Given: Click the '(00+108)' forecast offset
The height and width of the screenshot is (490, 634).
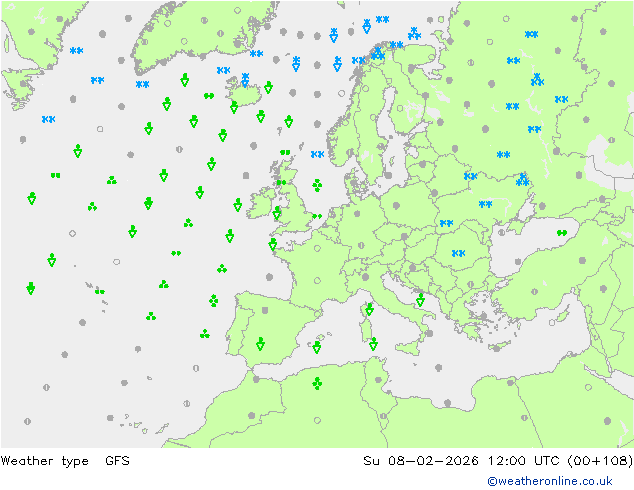Looking at the screenshot, I should click(x=600, y=460).
